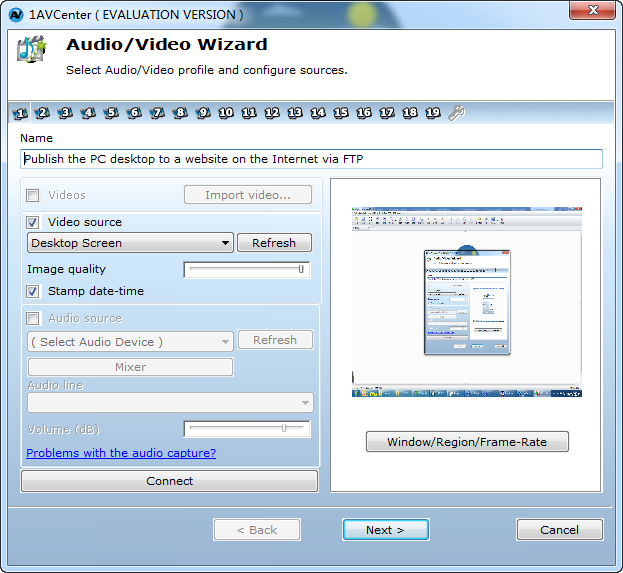This screenshot has width=623, height=573.
Task: Select profile number 15 icon
Action: click(x=341, y=113)
